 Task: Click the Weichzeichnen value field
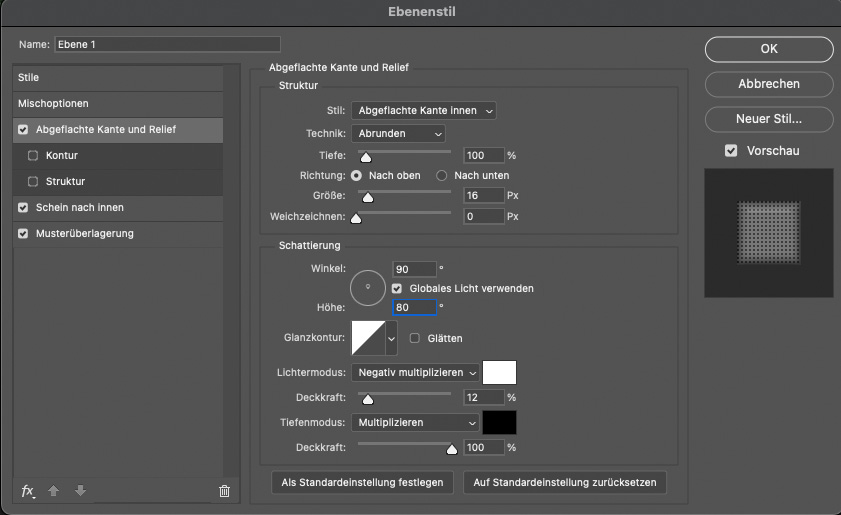pos(484,217)
